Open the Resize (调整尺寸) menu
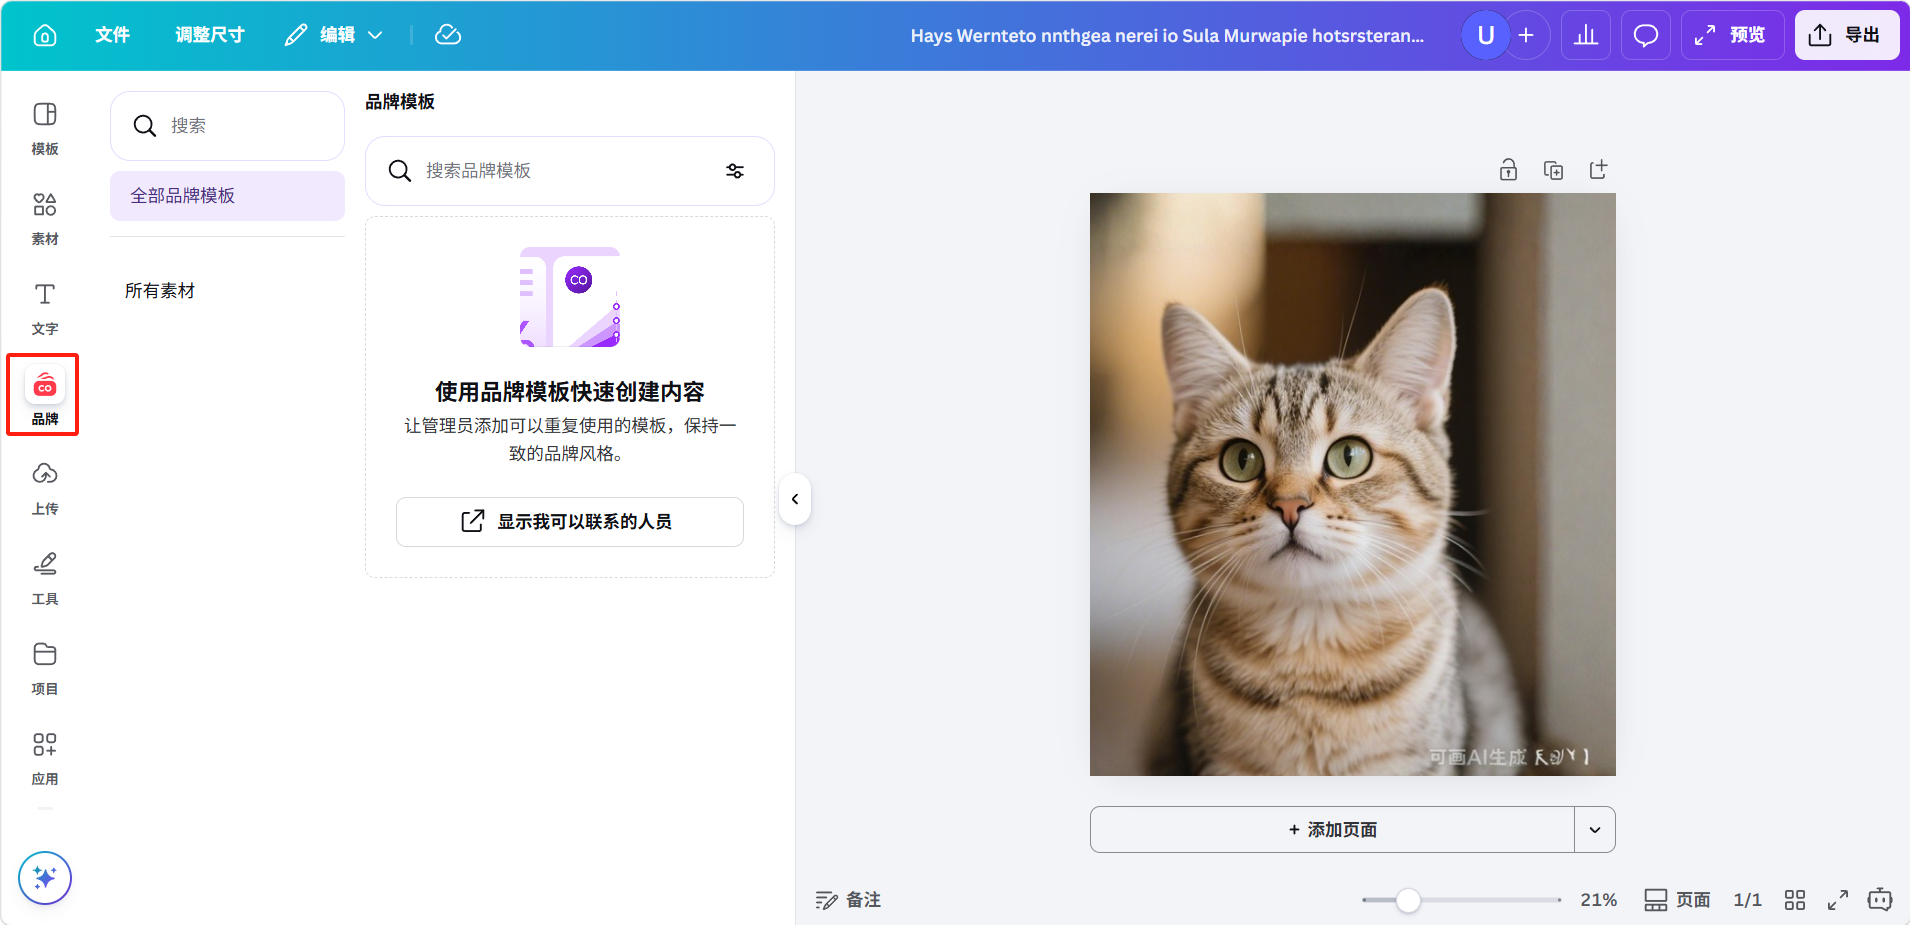 [x=210, y=35]
